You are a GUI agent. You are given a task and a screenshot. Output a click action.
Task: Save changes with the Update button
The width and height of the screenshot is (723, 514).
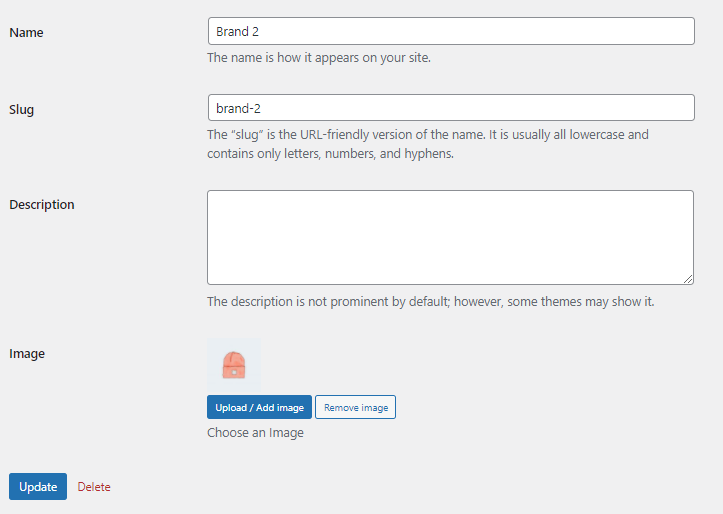[x=38, y=487]
